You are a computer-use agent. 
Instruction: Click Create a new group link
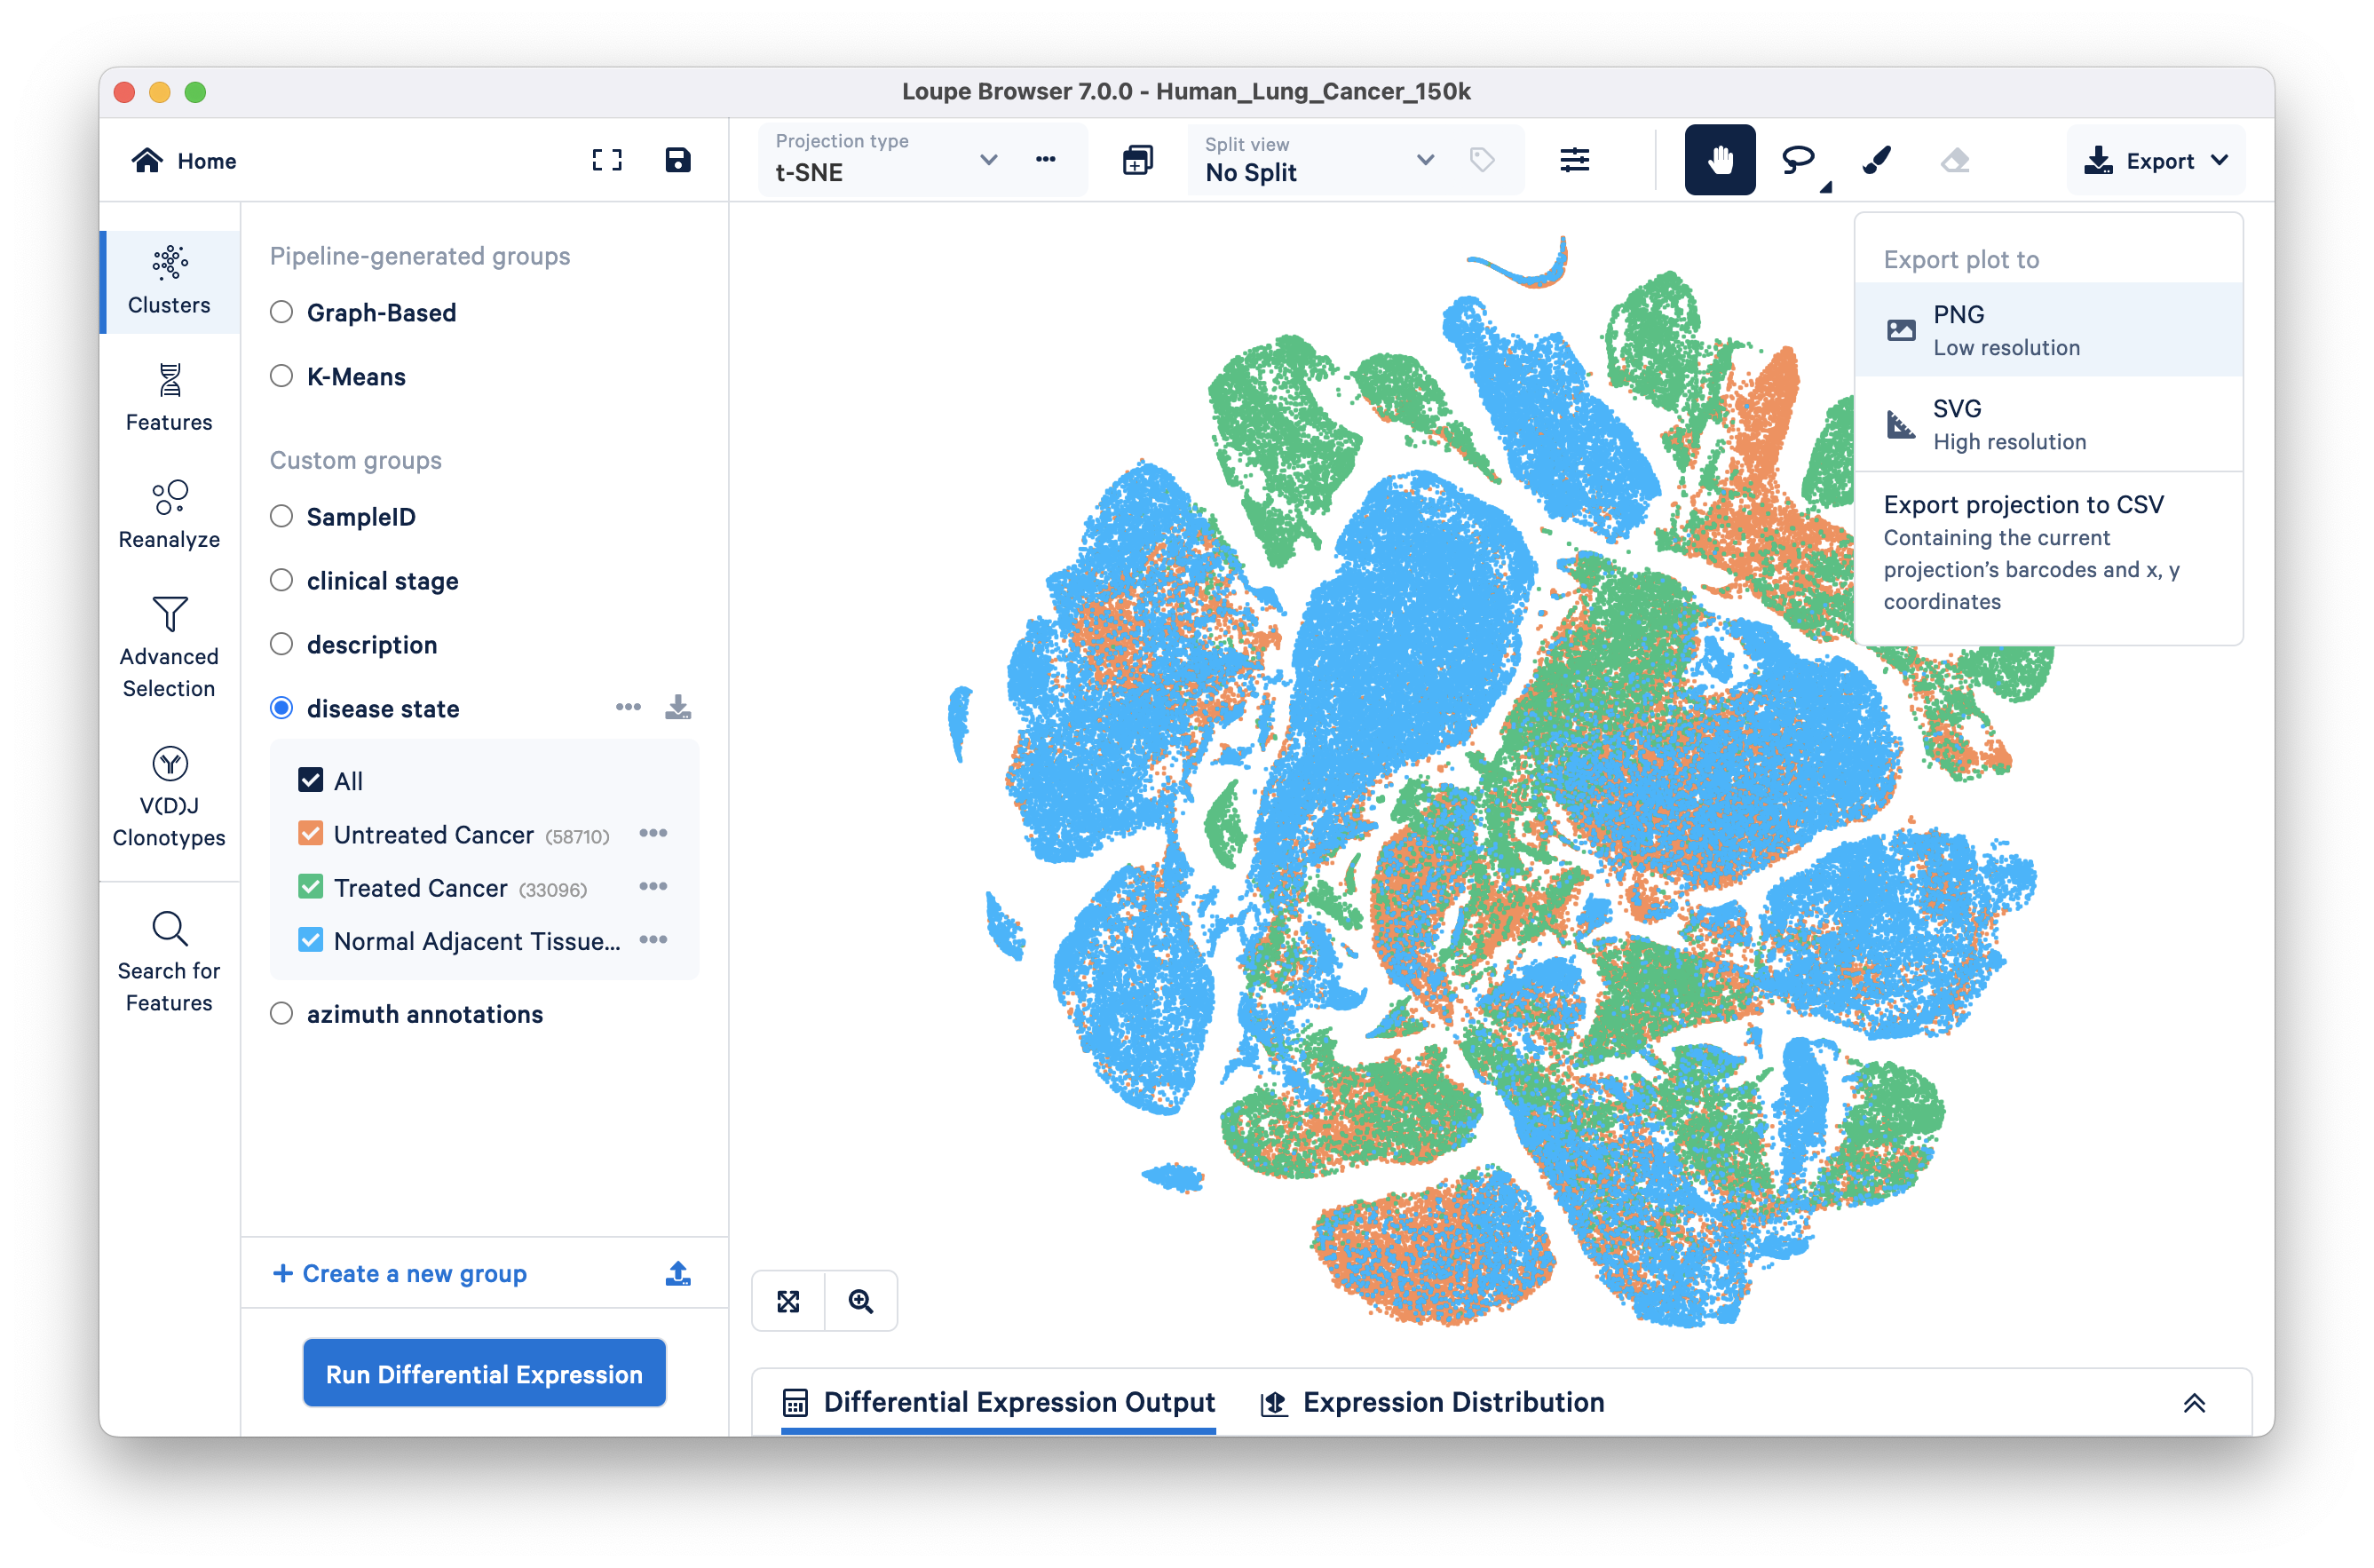coord(400,1274)
